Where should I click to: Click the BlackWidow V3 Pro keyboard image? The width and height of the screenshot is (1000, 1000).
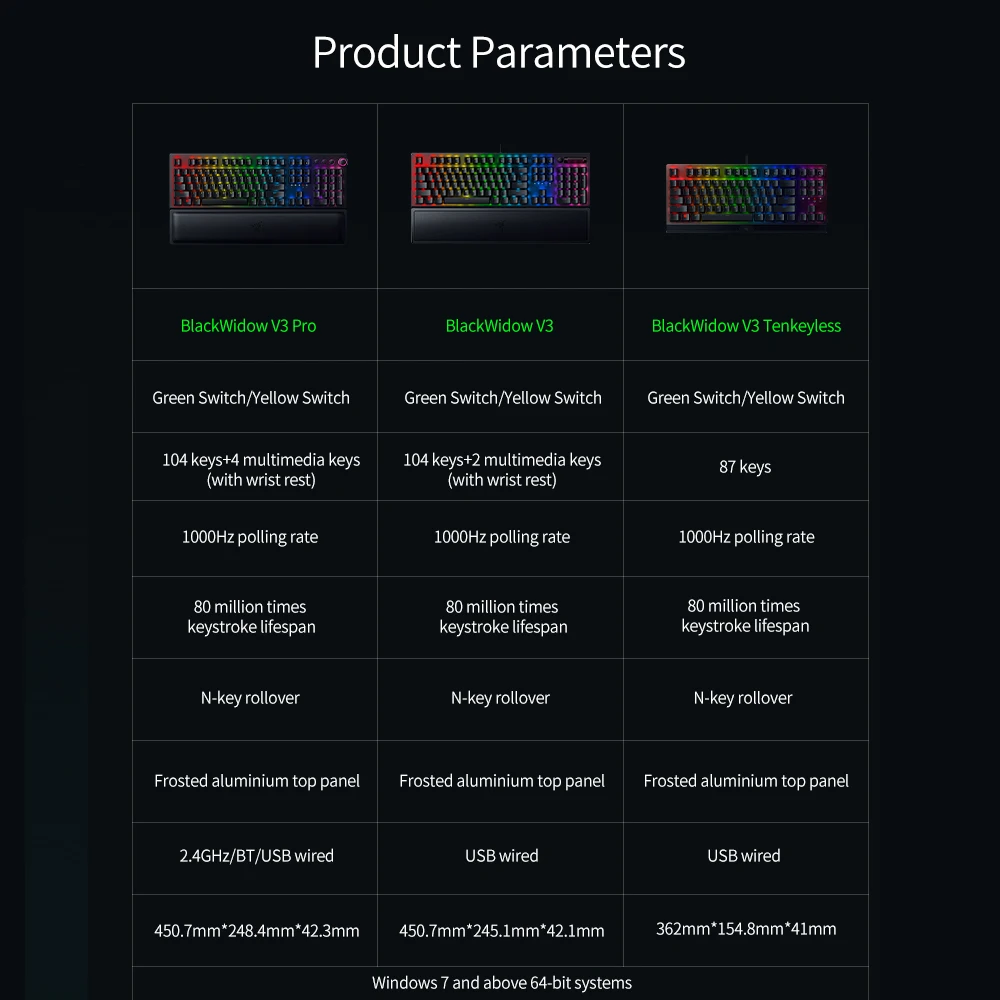[258, 198]
